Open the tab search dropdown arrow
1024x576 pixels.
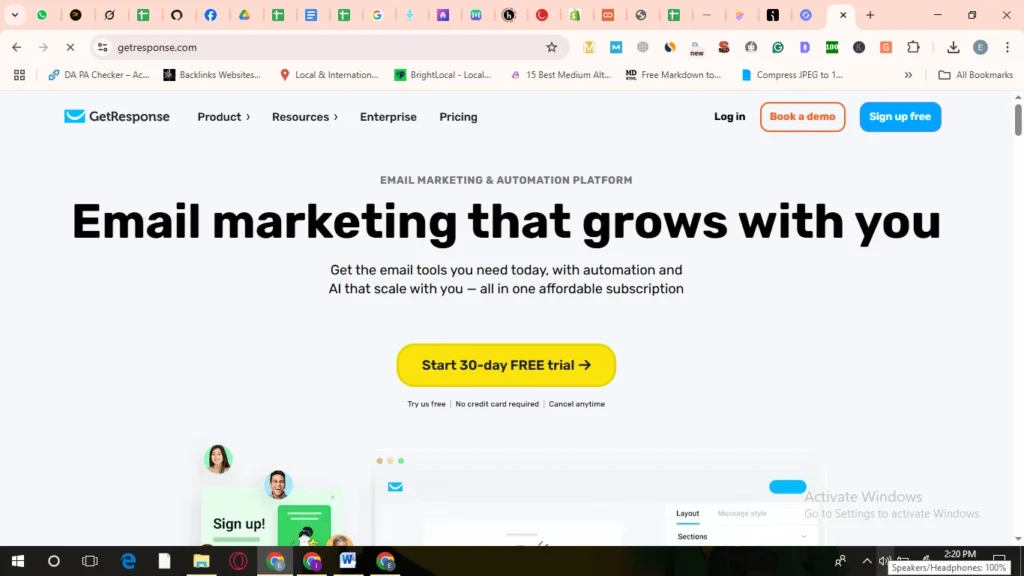(x=14, y=15)
